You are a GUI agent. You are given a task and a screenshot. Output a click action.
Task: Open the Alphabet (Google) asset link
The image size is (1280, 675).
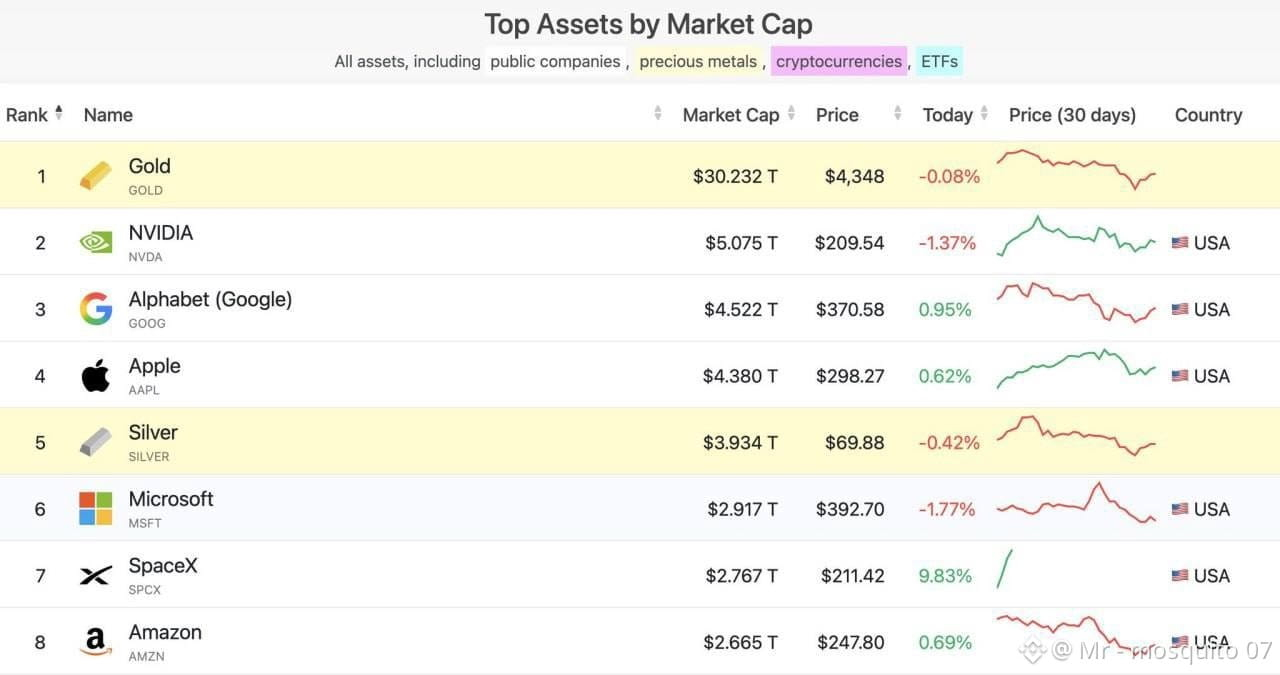[x=210, y=299]
